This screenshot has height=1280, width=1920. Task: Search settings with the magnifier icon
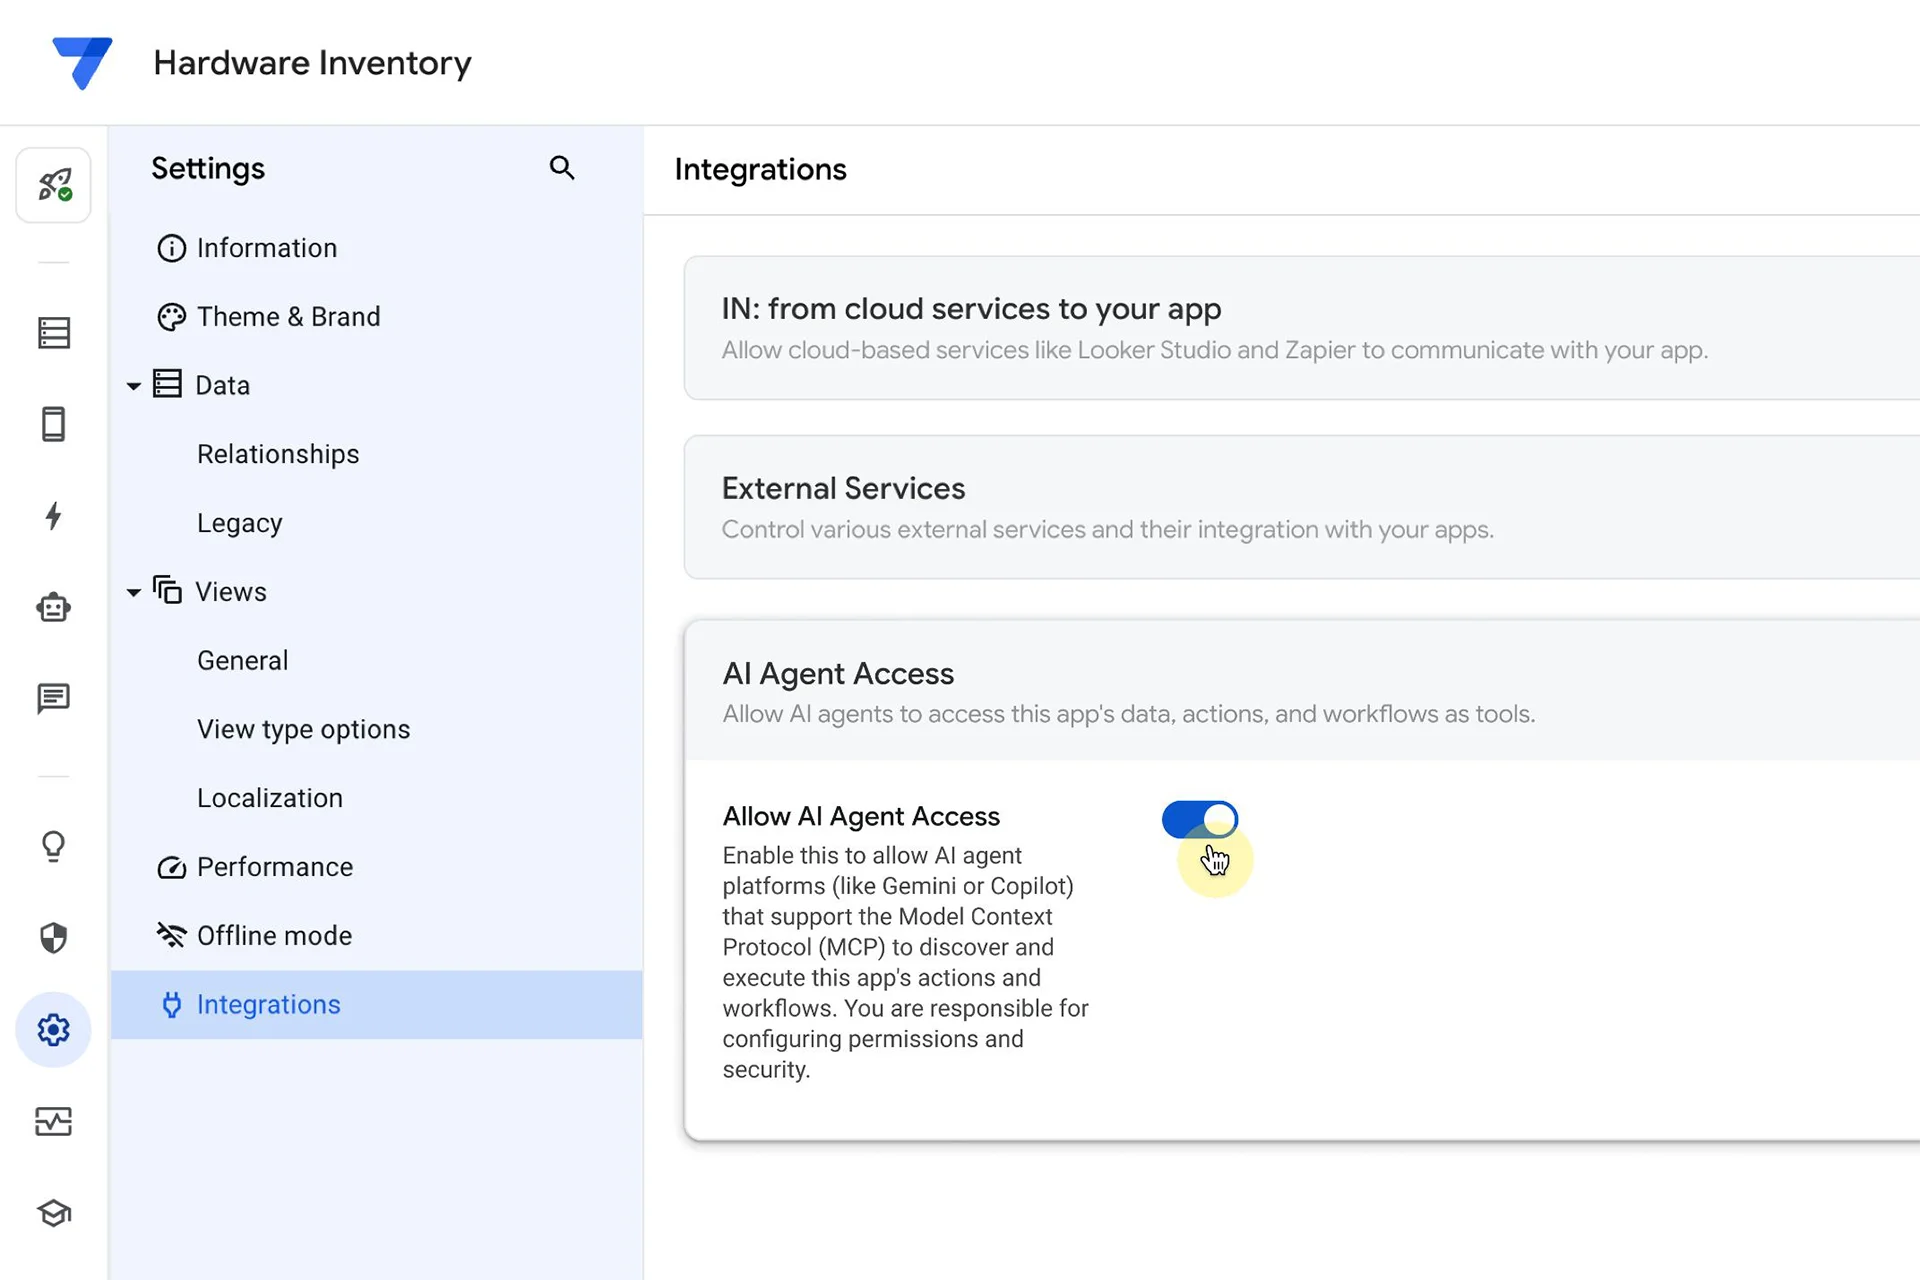[562, 168]
